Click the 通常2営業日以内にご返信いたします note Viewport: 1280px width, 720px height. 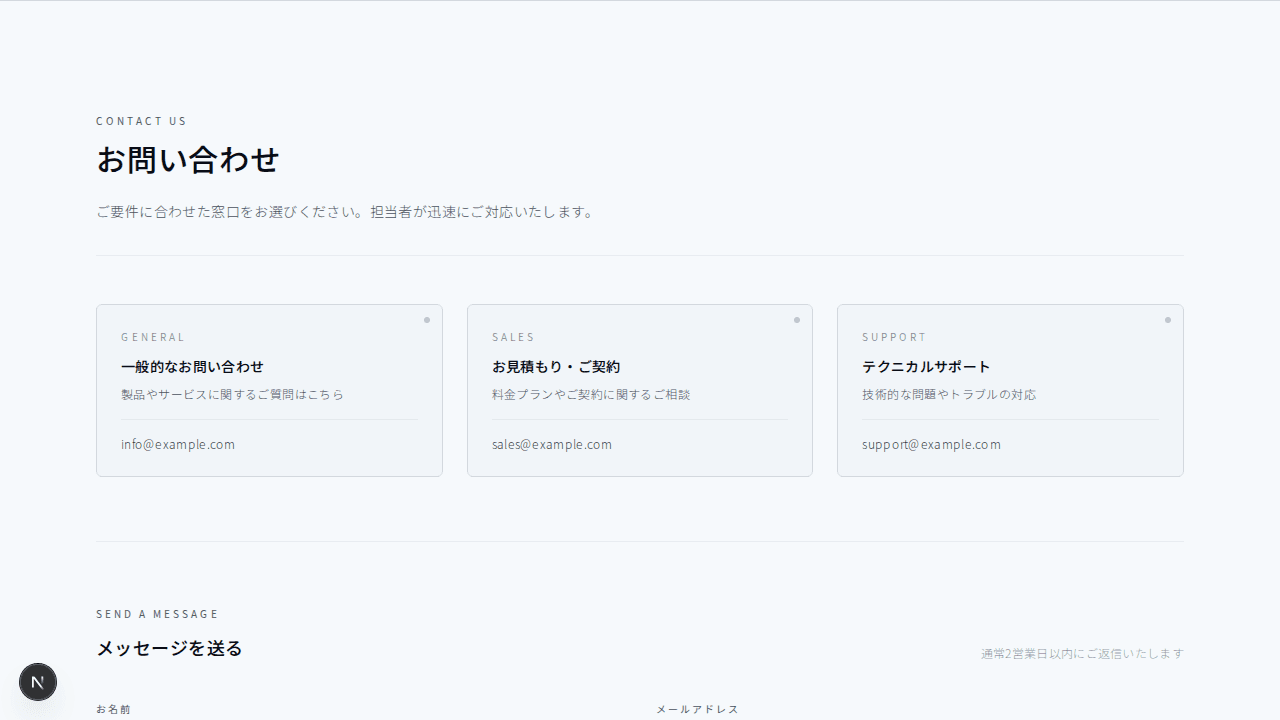coord(1082,654)
